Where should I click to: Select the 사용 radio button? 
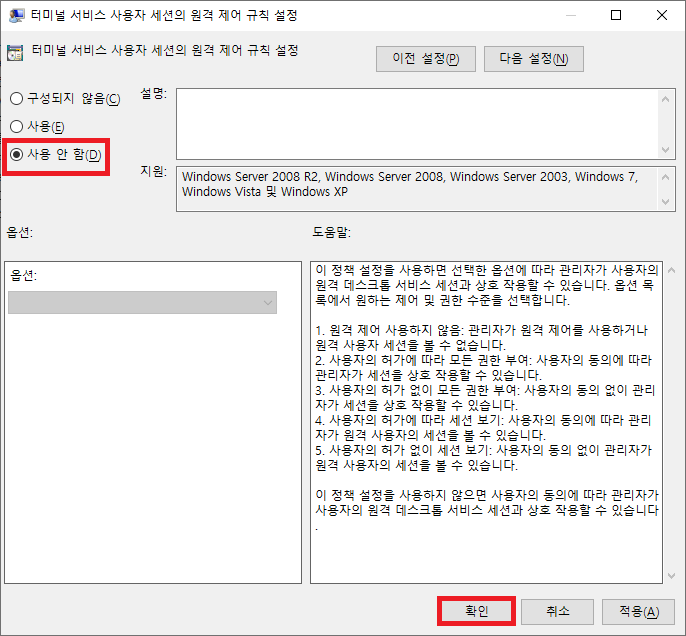tap(17, 126)
